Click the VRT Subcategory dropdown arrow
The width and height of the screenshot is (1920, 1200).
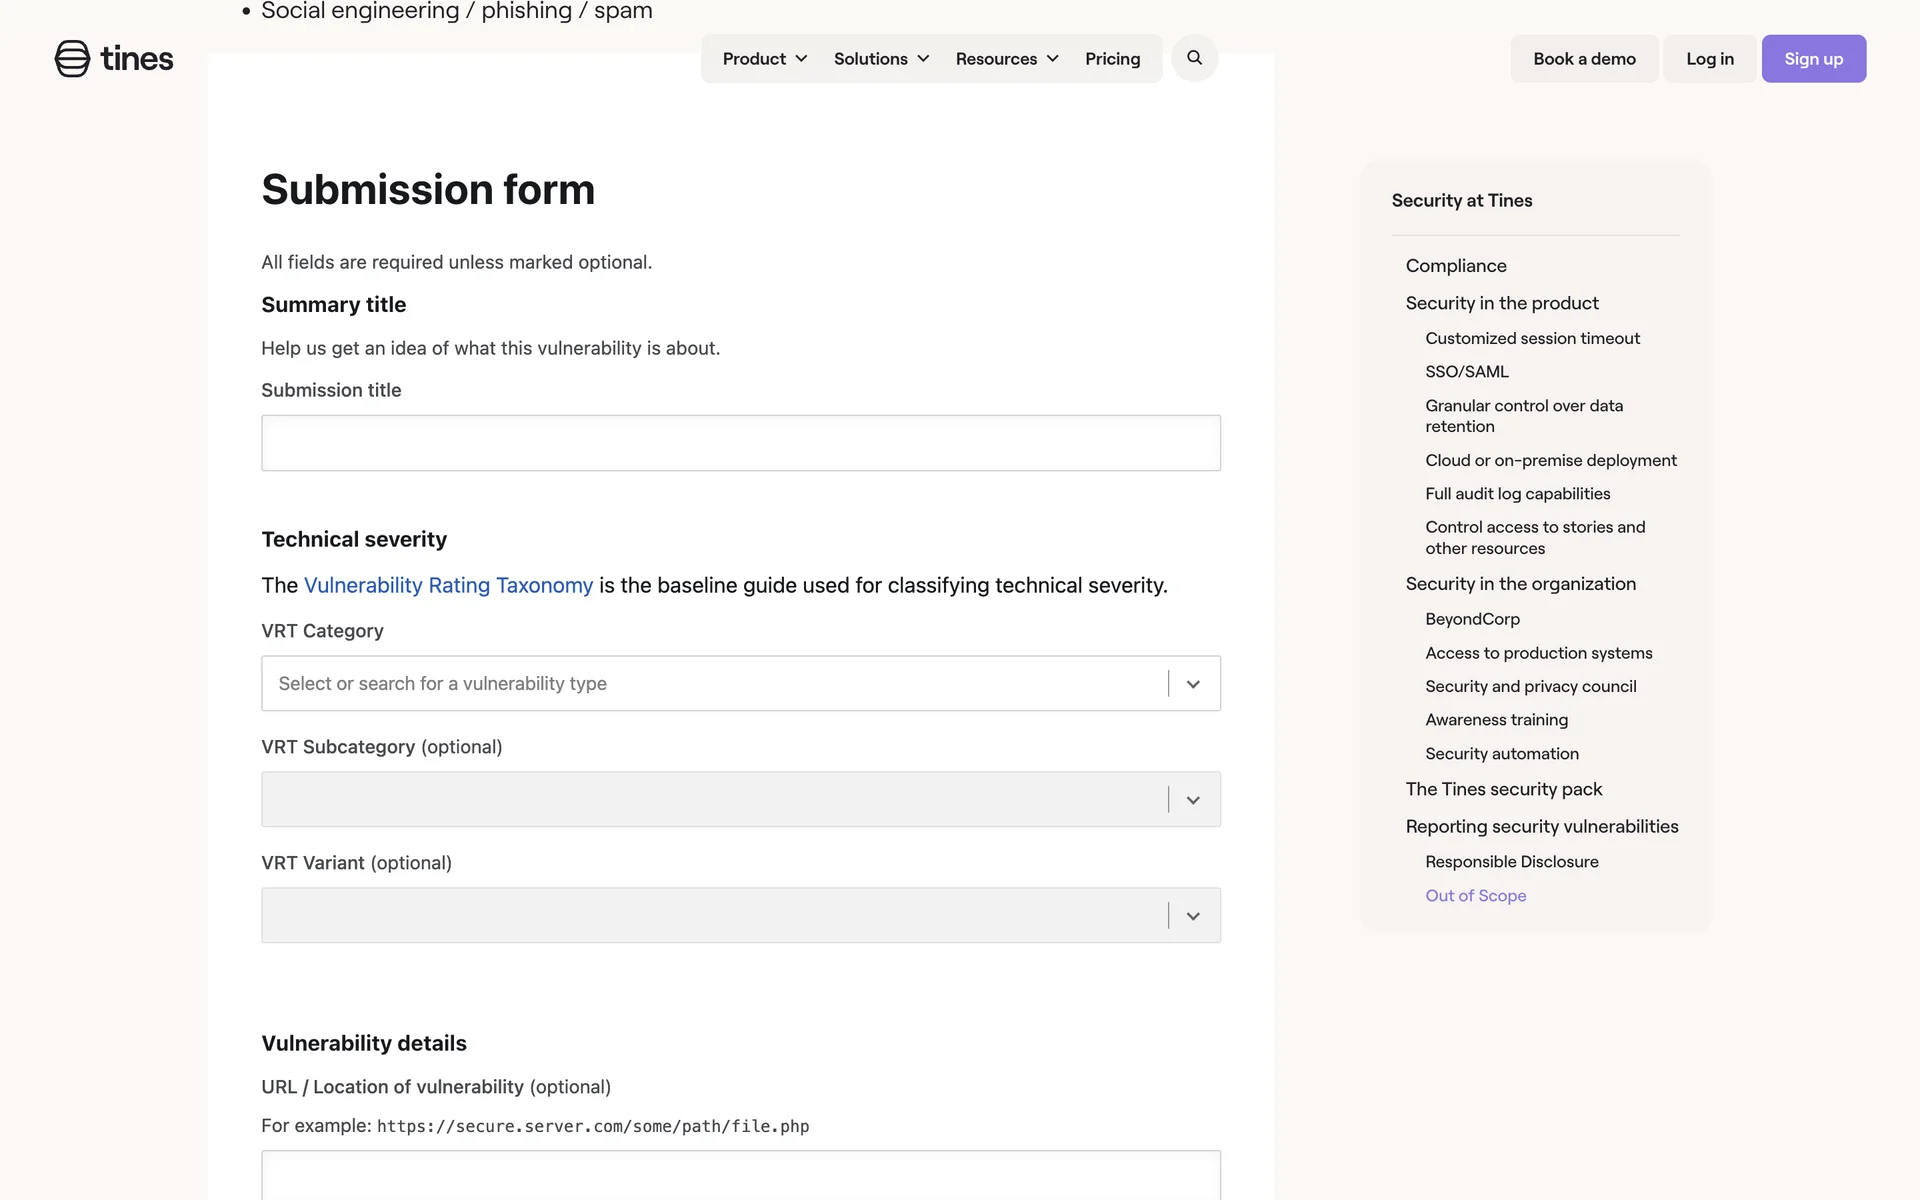(x=1193, y=800)
